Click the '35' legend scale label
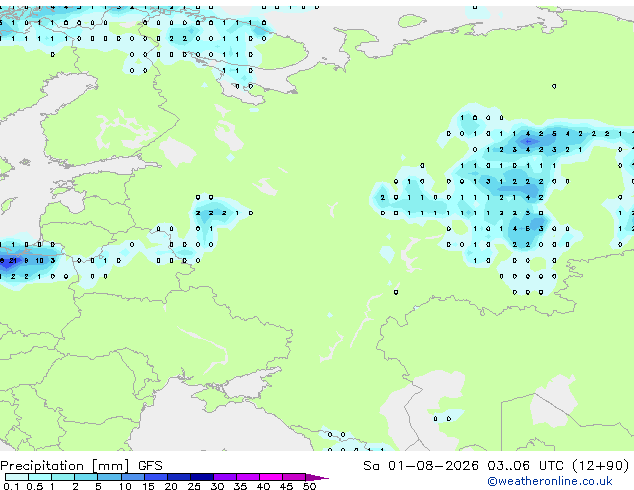Screen dimensions: 634x490 [240, 486]
